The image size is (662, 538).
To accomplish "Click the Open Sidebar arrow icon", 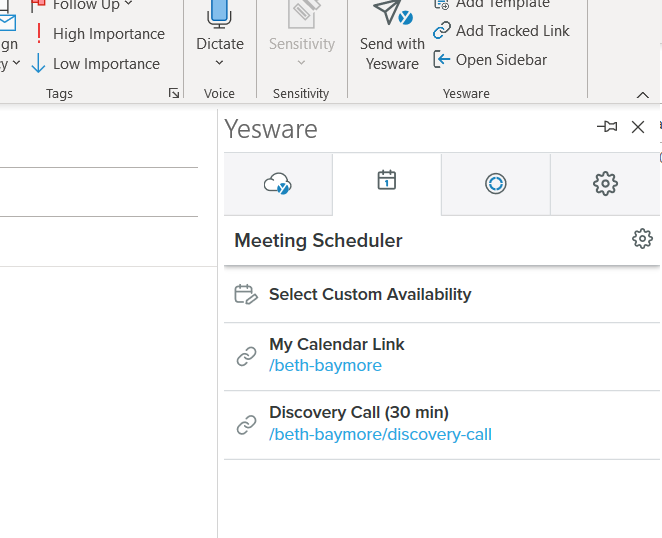I will [442, 60].
